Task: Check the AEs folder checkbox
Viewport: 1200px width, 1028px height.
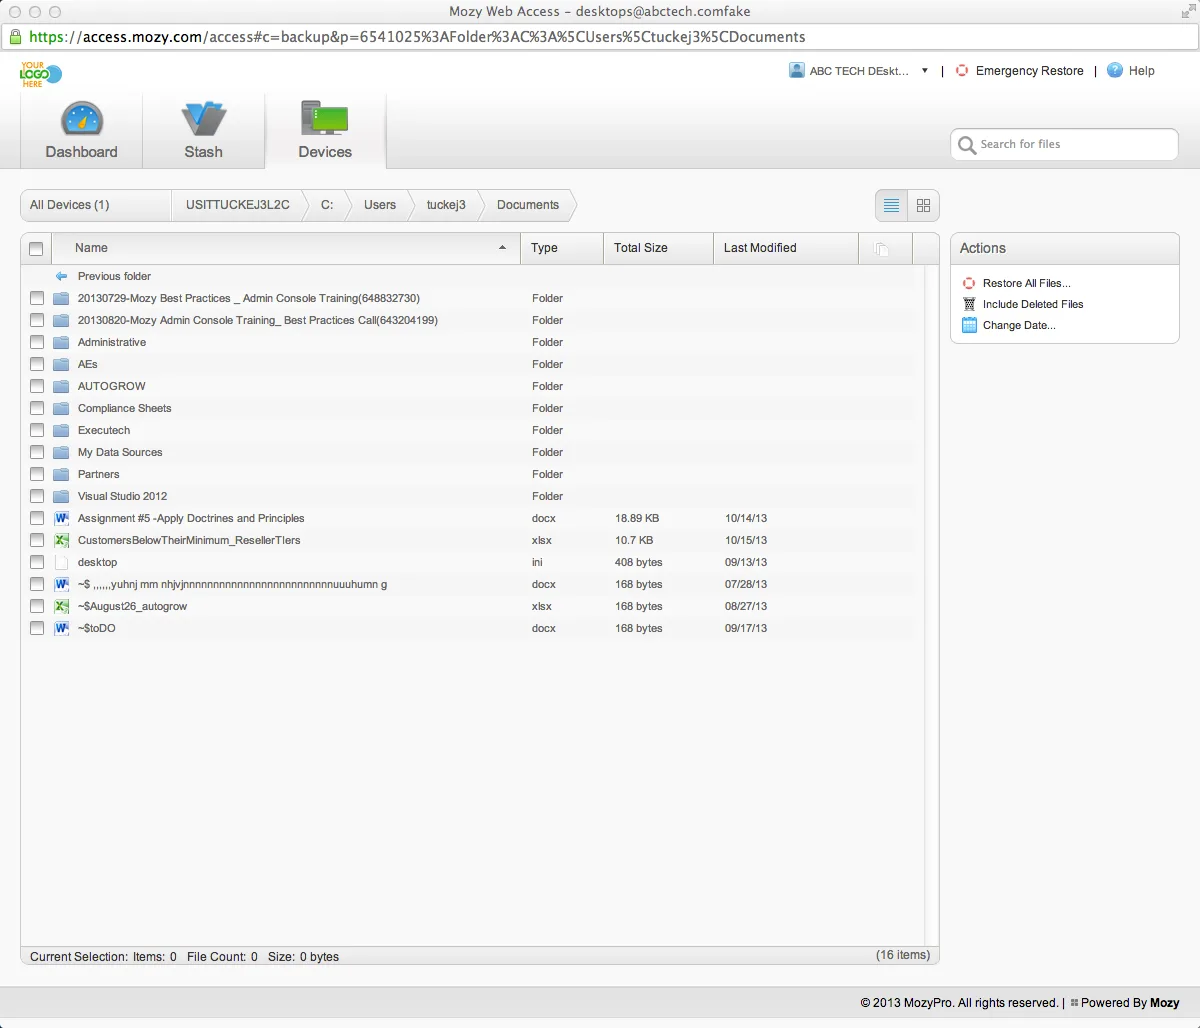Action: coord(37,364)
